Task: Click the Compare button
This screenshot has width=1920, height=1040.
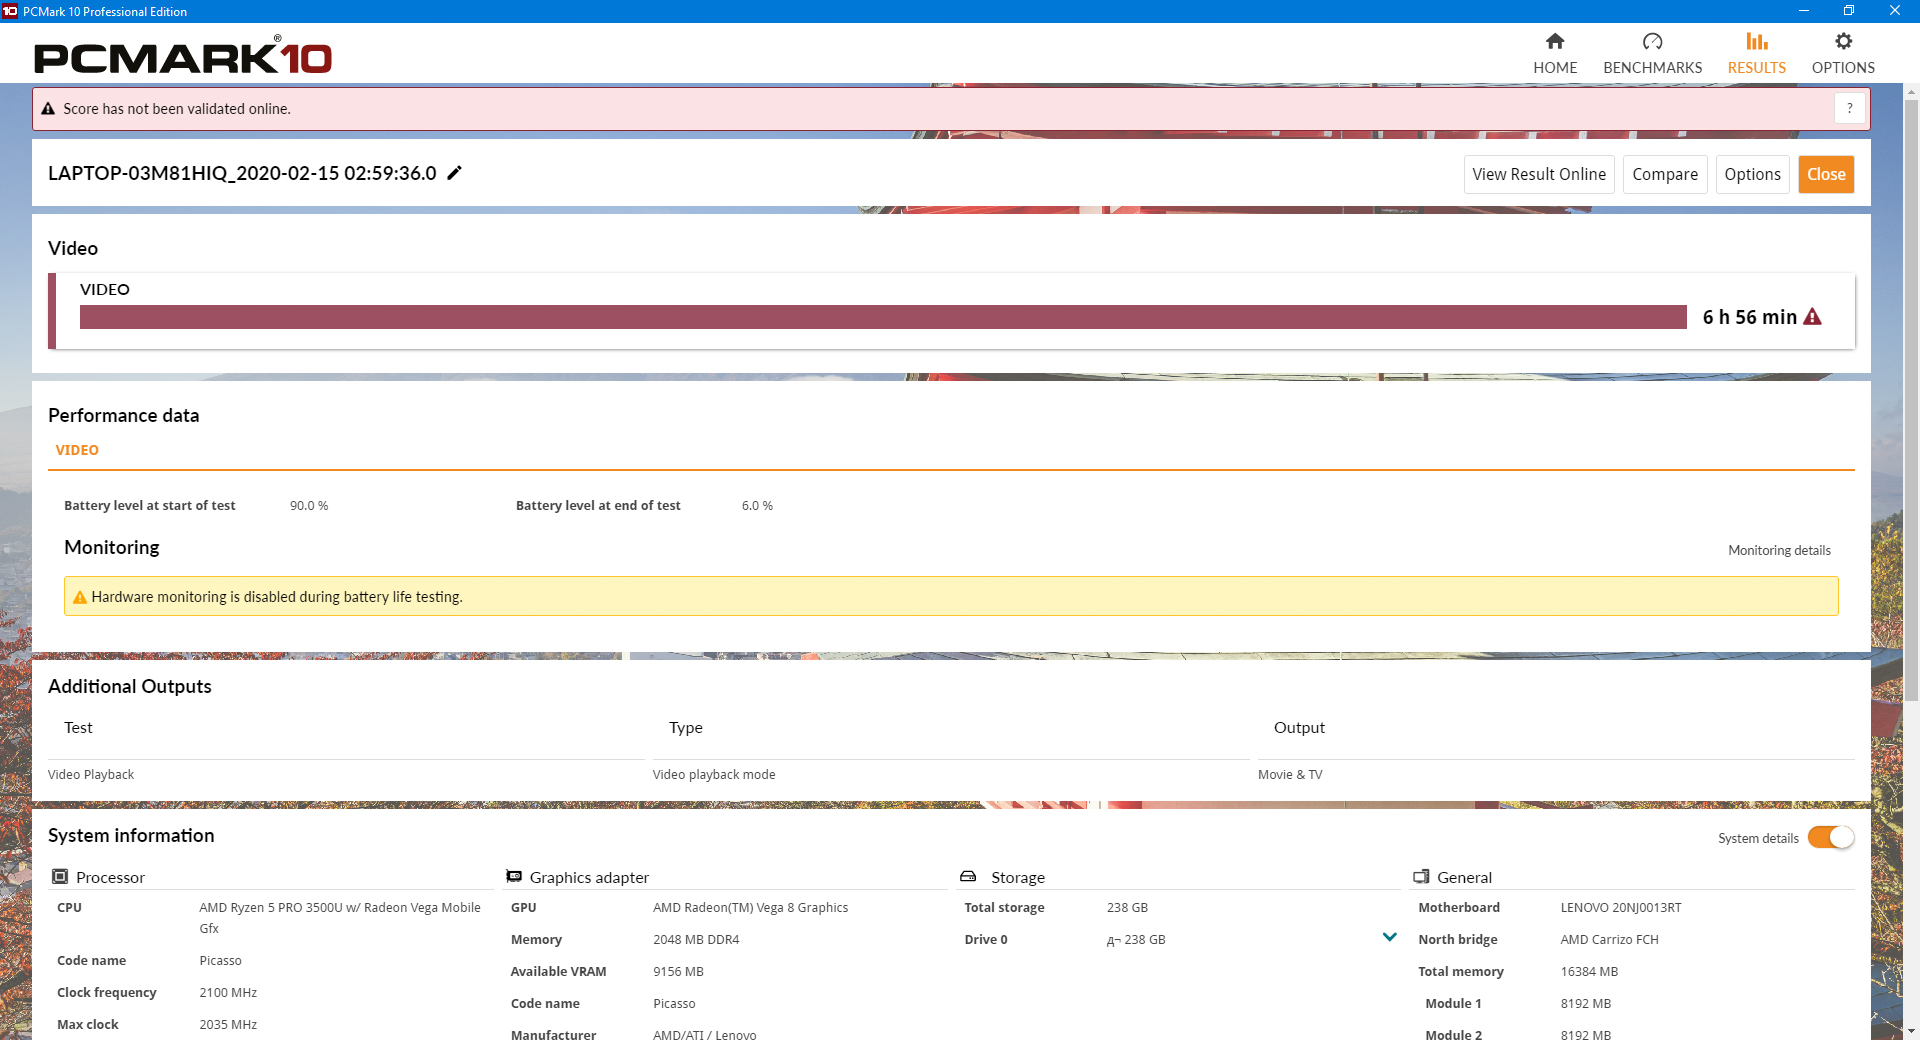Action: 1665,174
